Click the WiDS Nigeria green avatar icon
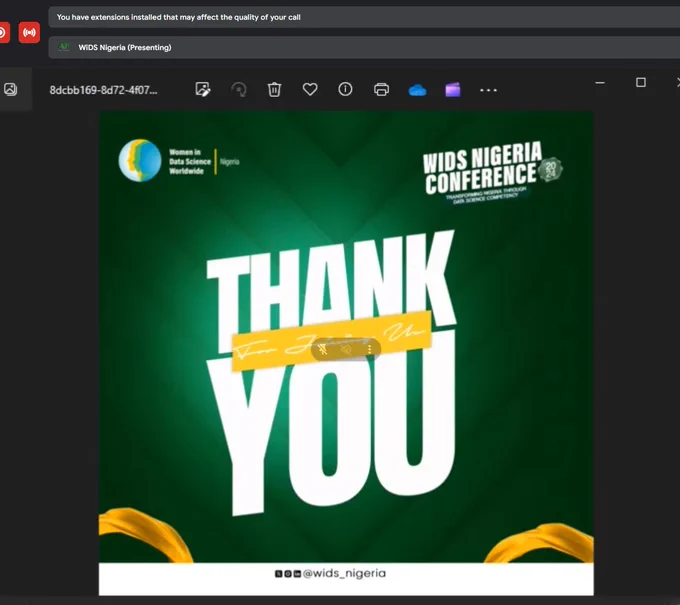The image size is (680, 605). coord(64,47)
